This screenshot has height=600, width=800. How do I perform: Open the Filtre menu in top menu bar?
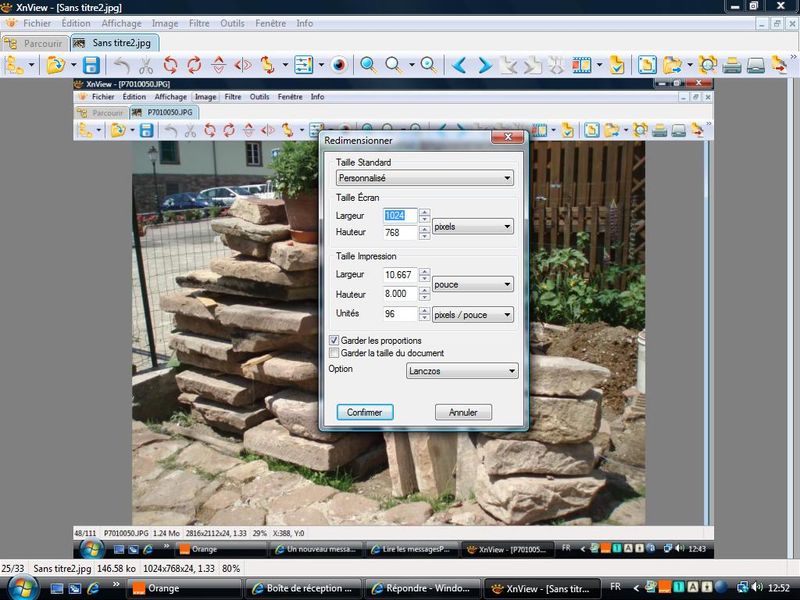pyautogui.click(x=199, y=23)
